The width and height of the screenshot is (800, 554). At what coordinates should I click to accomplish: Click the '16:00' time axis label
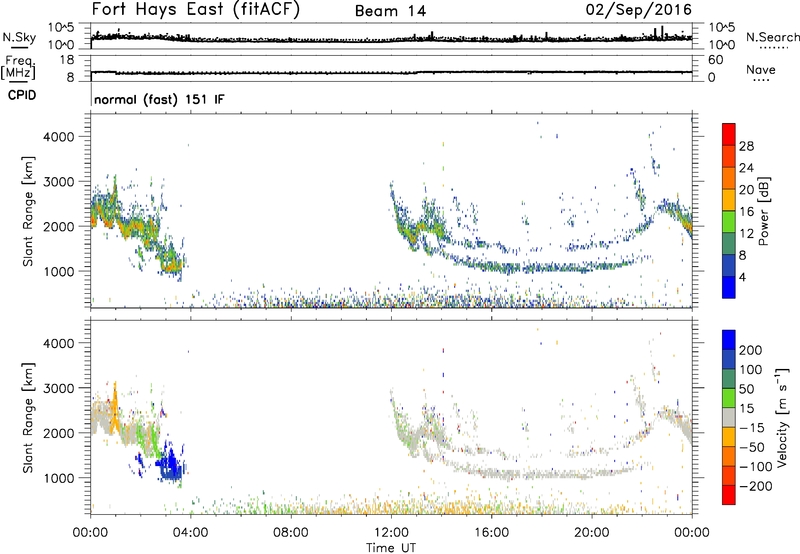[491, 533]
